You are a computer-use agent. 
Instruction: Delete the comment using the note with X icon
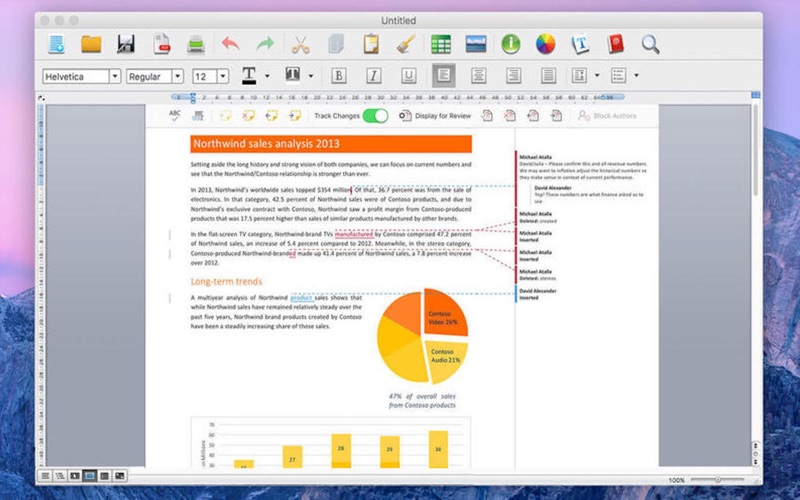(248, 116)
